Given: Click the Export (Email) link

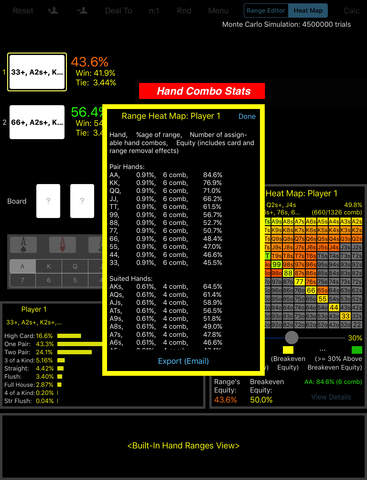Looking at the screenshot, I should point(183,361).
